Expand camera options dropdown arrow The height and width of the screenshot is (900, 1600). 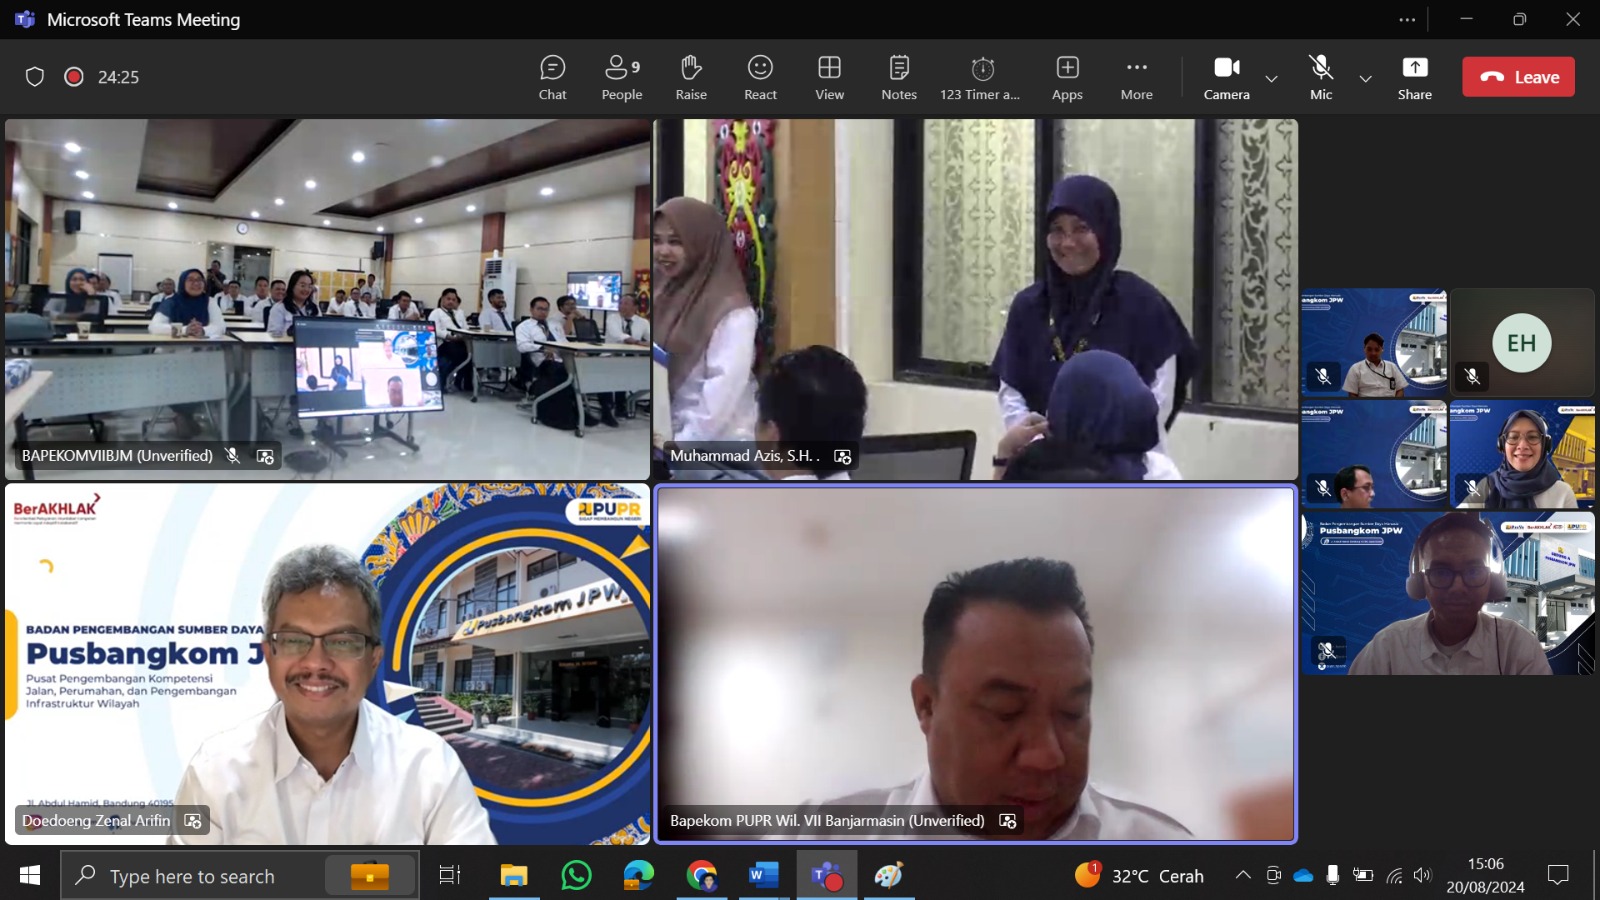1271,78
